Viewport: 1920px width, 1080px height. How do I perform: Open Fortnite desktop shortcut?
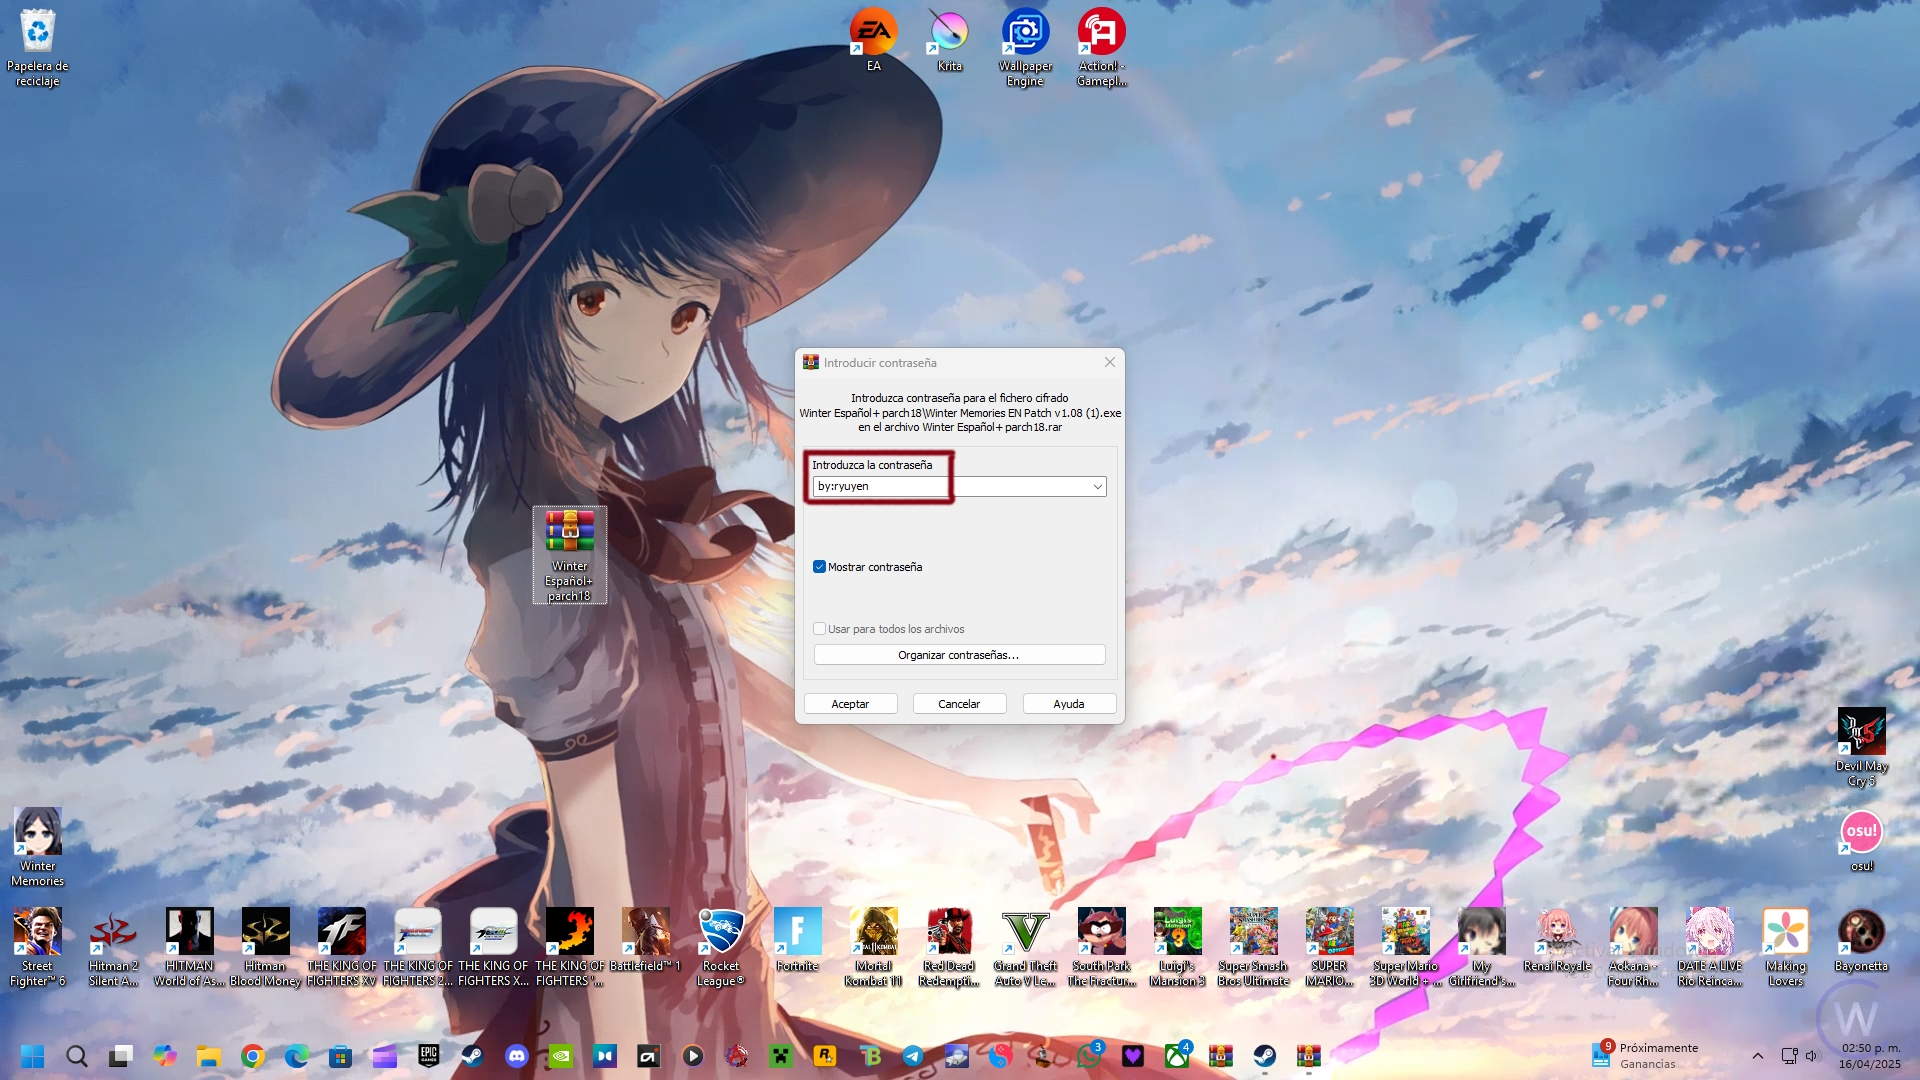(797, 933)
